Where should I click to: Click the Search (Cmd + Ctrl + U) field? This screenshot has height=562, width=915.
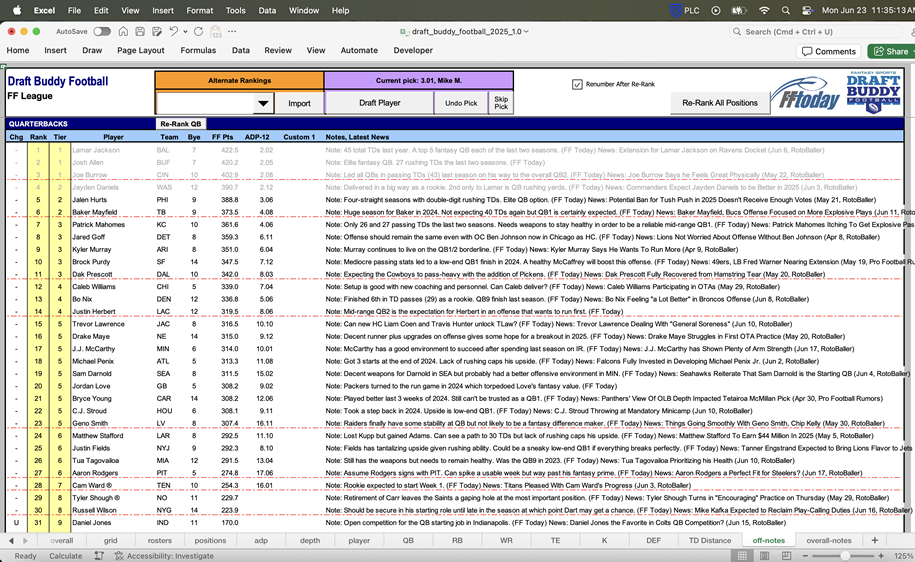[x=816, y=32]
